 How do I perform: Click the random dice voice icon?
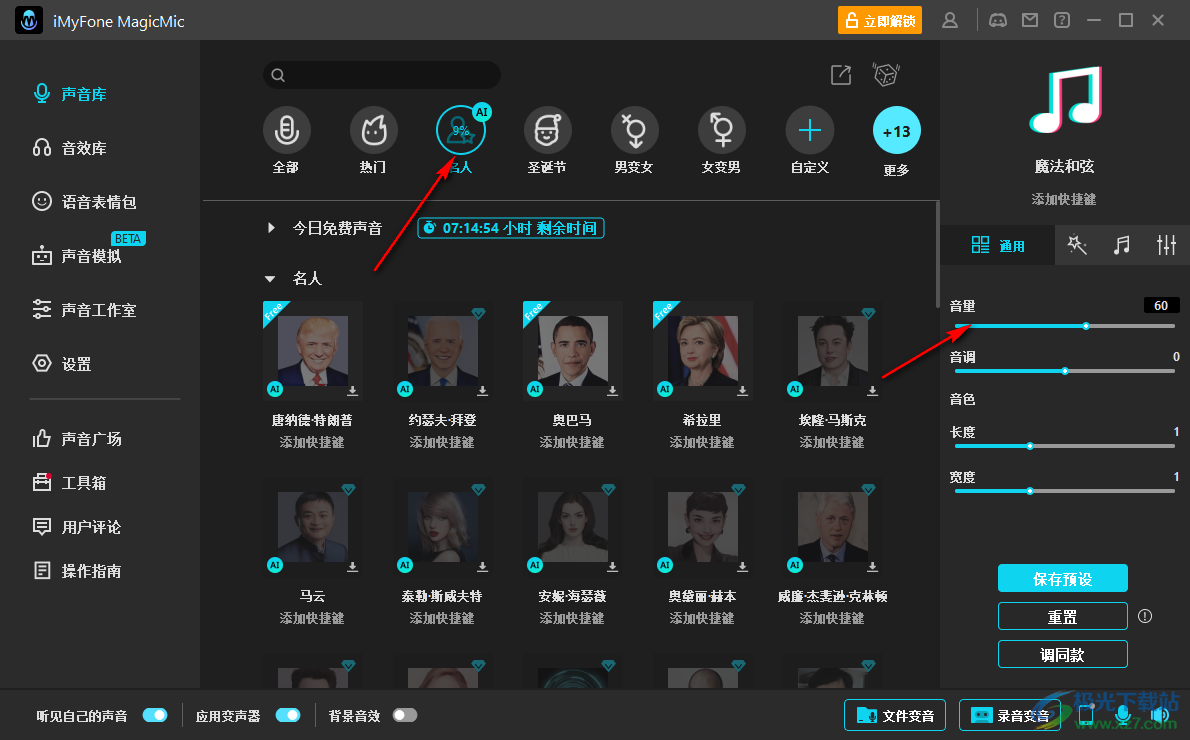886,75
